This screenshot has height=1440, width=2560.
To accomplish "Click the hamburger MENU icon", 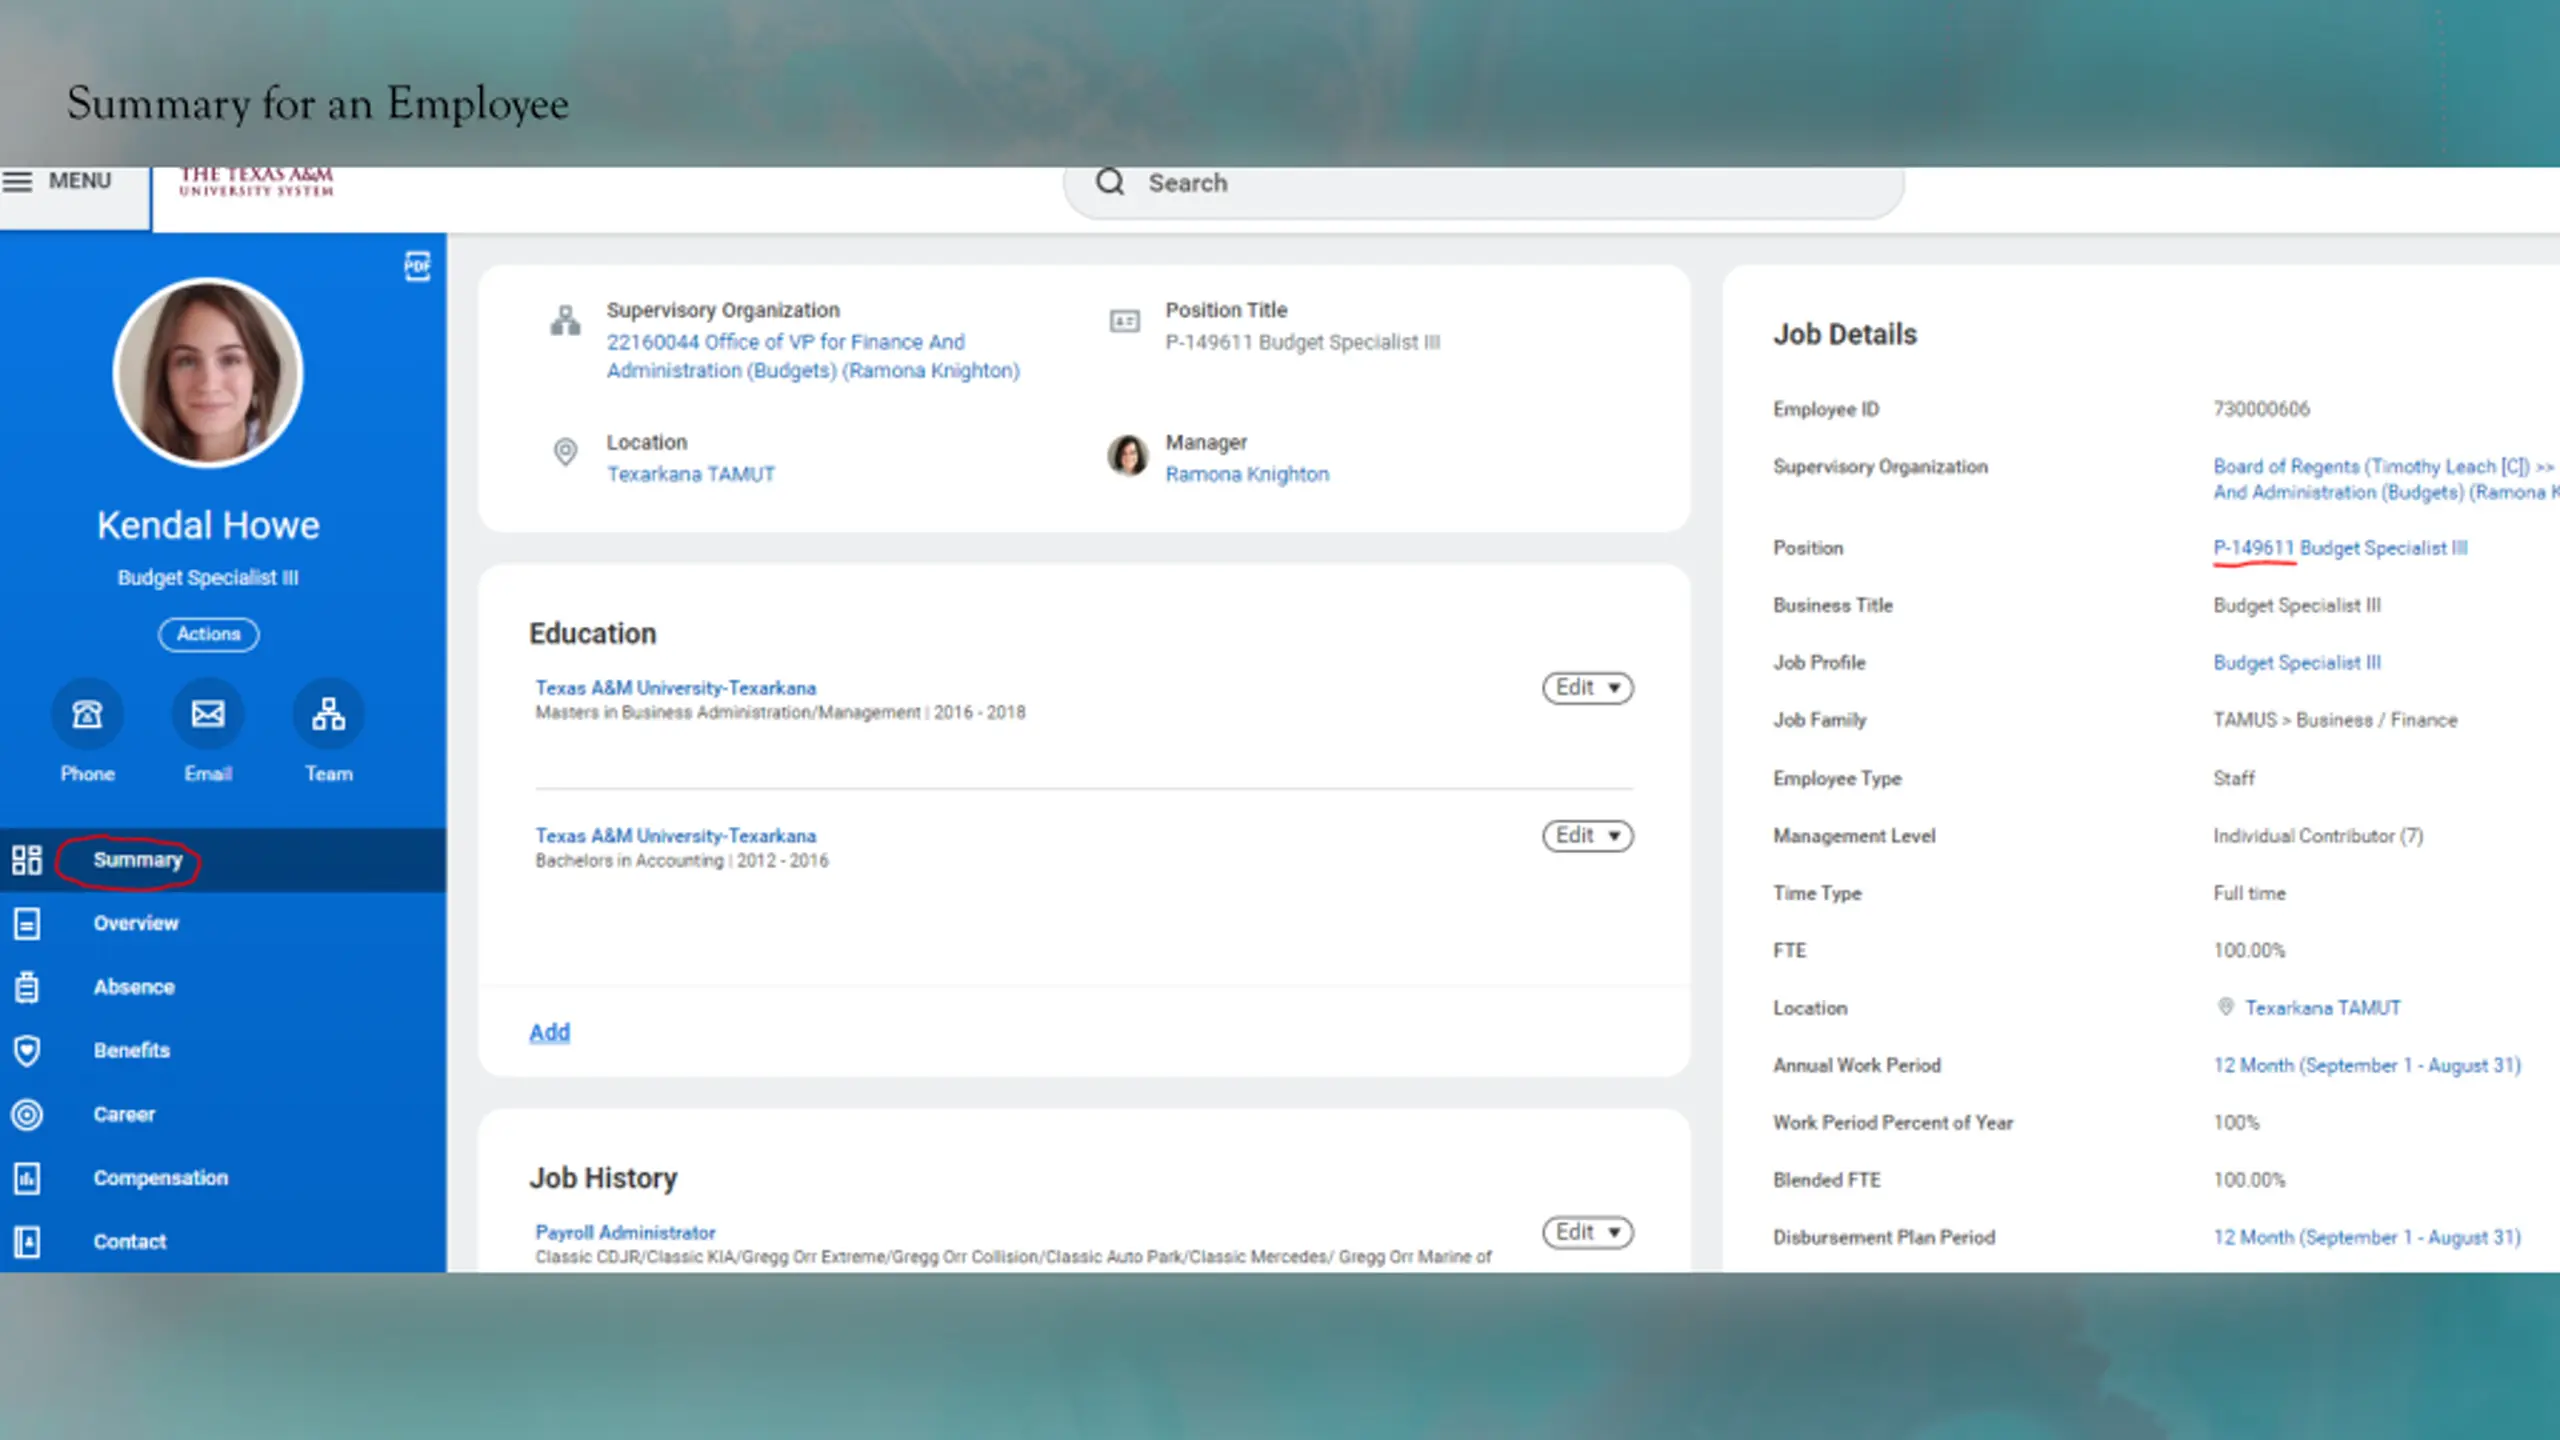I will point(18,181).
